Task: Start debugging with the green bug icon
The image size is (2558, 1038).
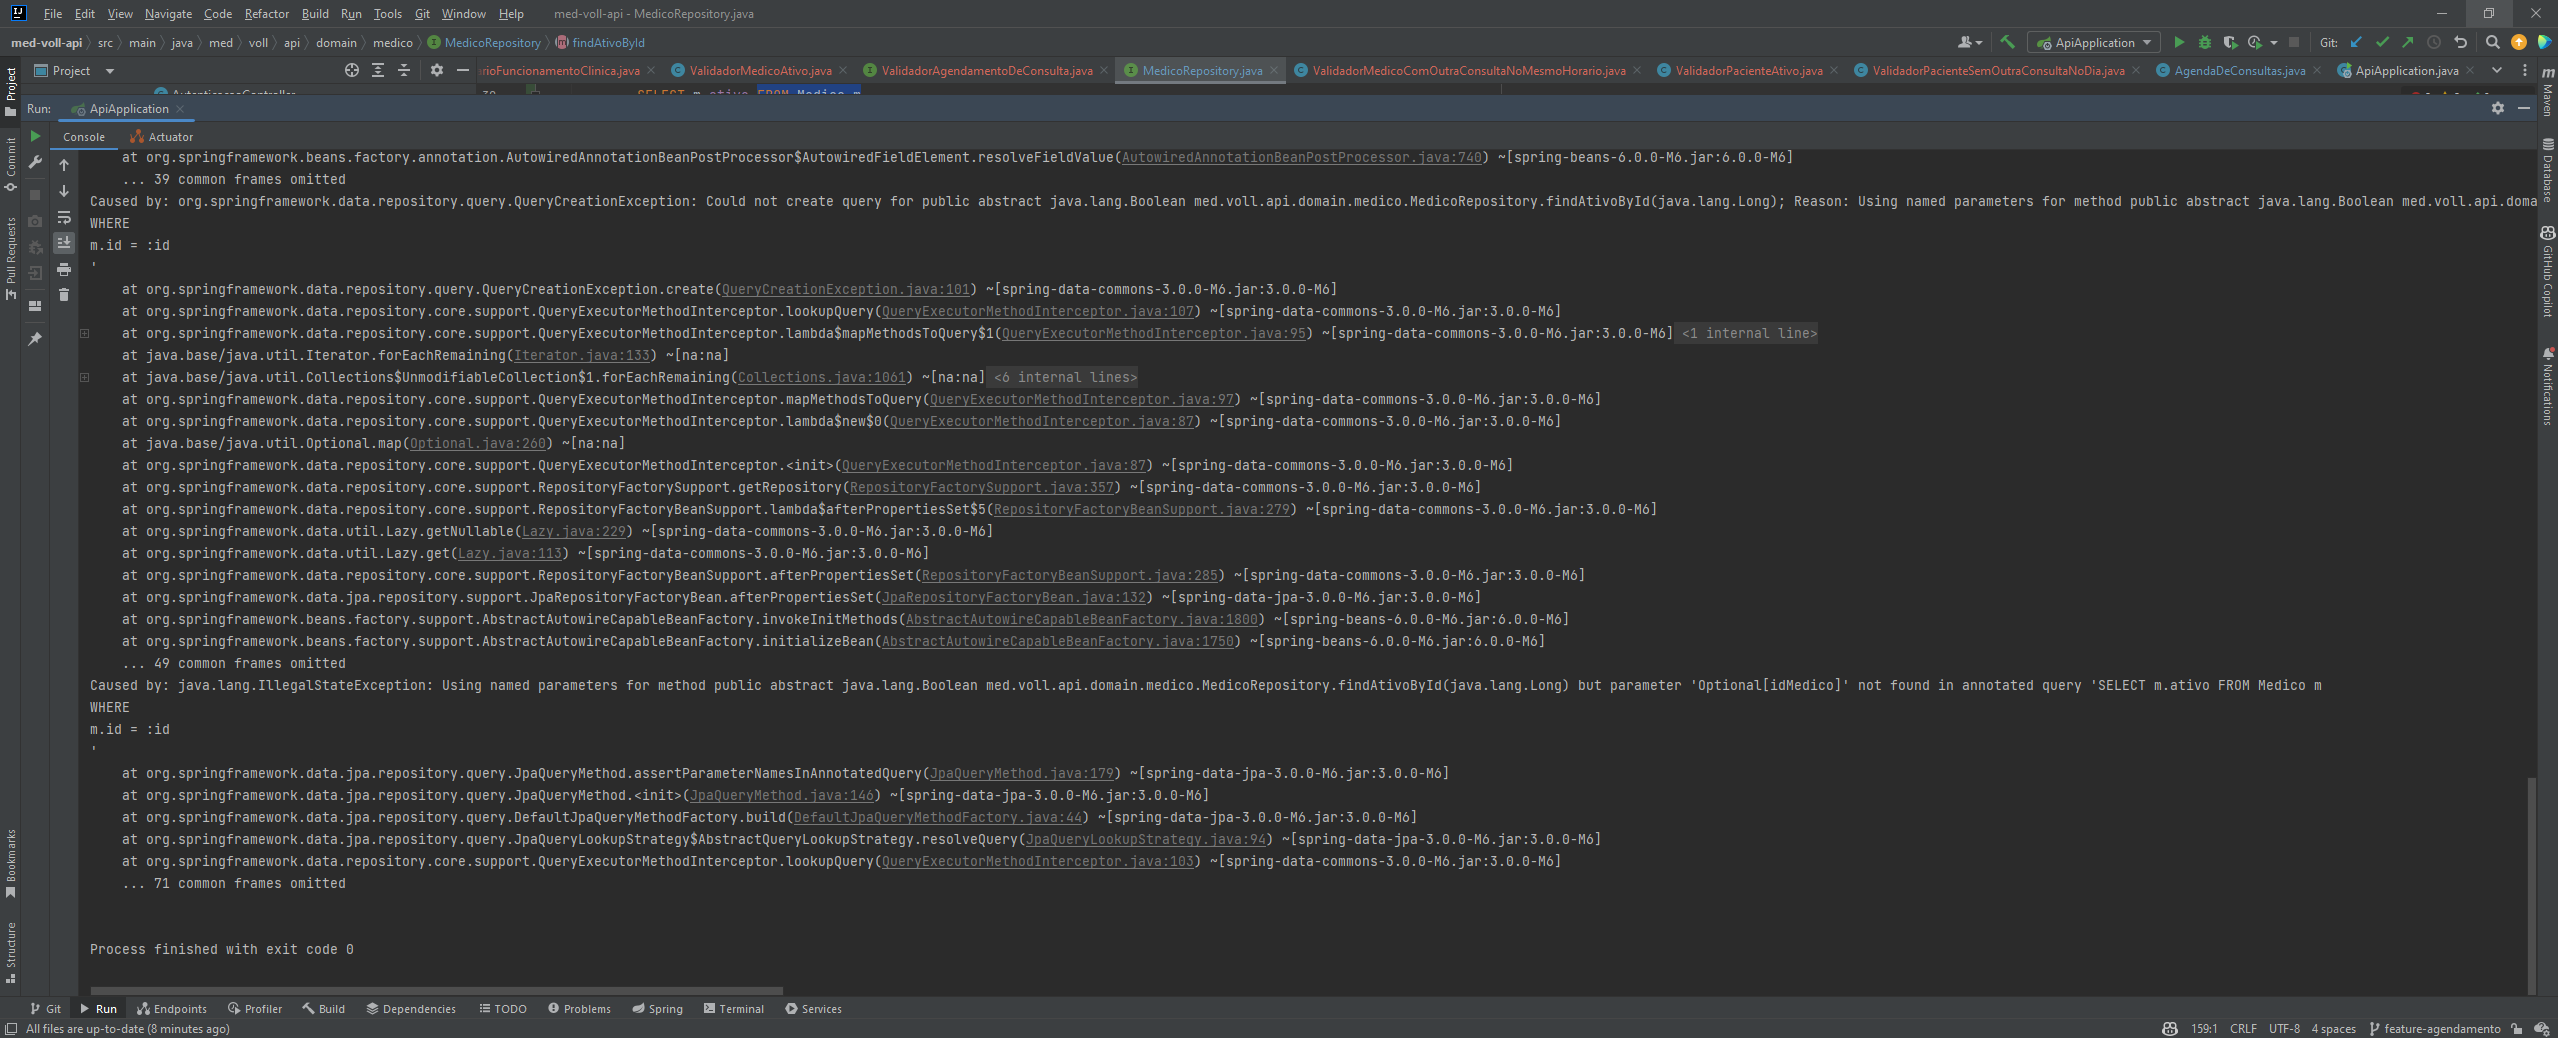Action: click(x=2205, y=42)
